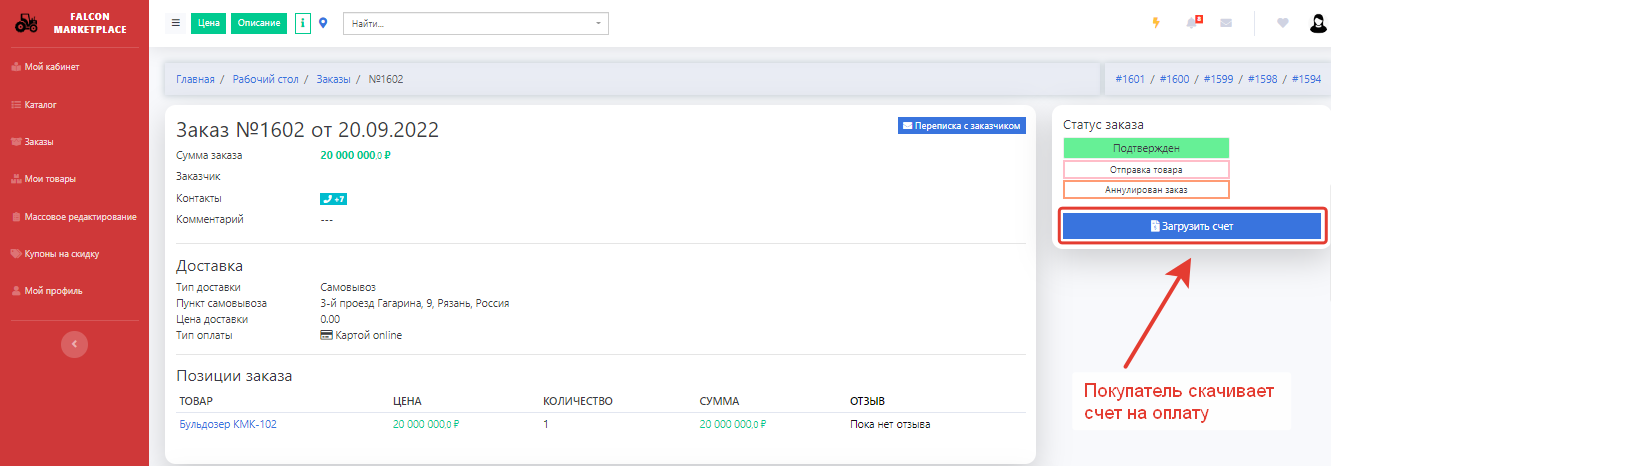Image resolution: width=1643 pixels, height=466 pixels.
Task: Click the user profile avatar
Action: [x=1318, y=23]
